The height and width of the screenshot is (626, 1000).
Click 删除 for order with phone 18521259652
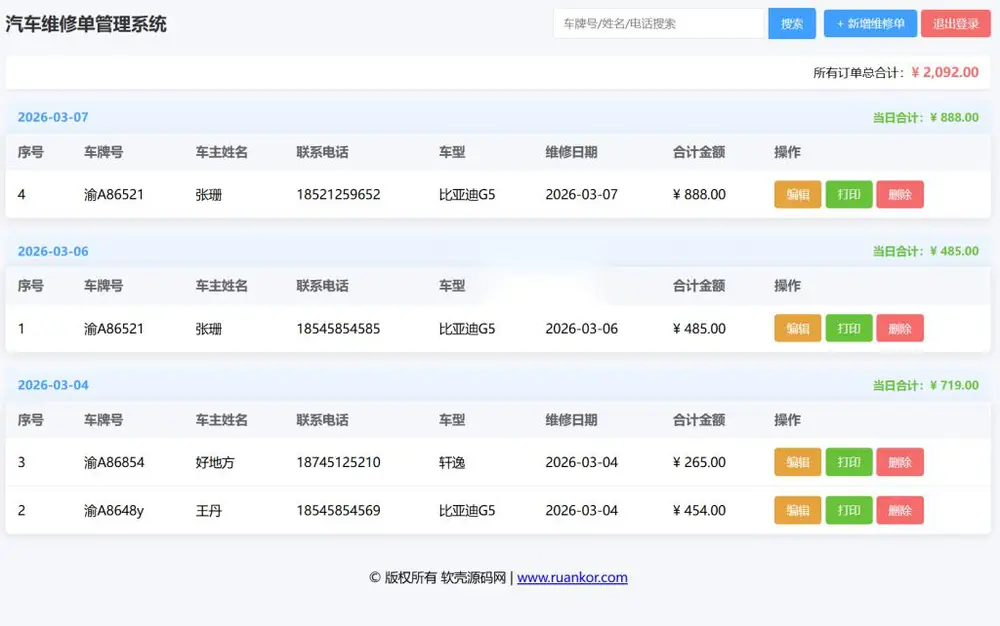(900, 194)
